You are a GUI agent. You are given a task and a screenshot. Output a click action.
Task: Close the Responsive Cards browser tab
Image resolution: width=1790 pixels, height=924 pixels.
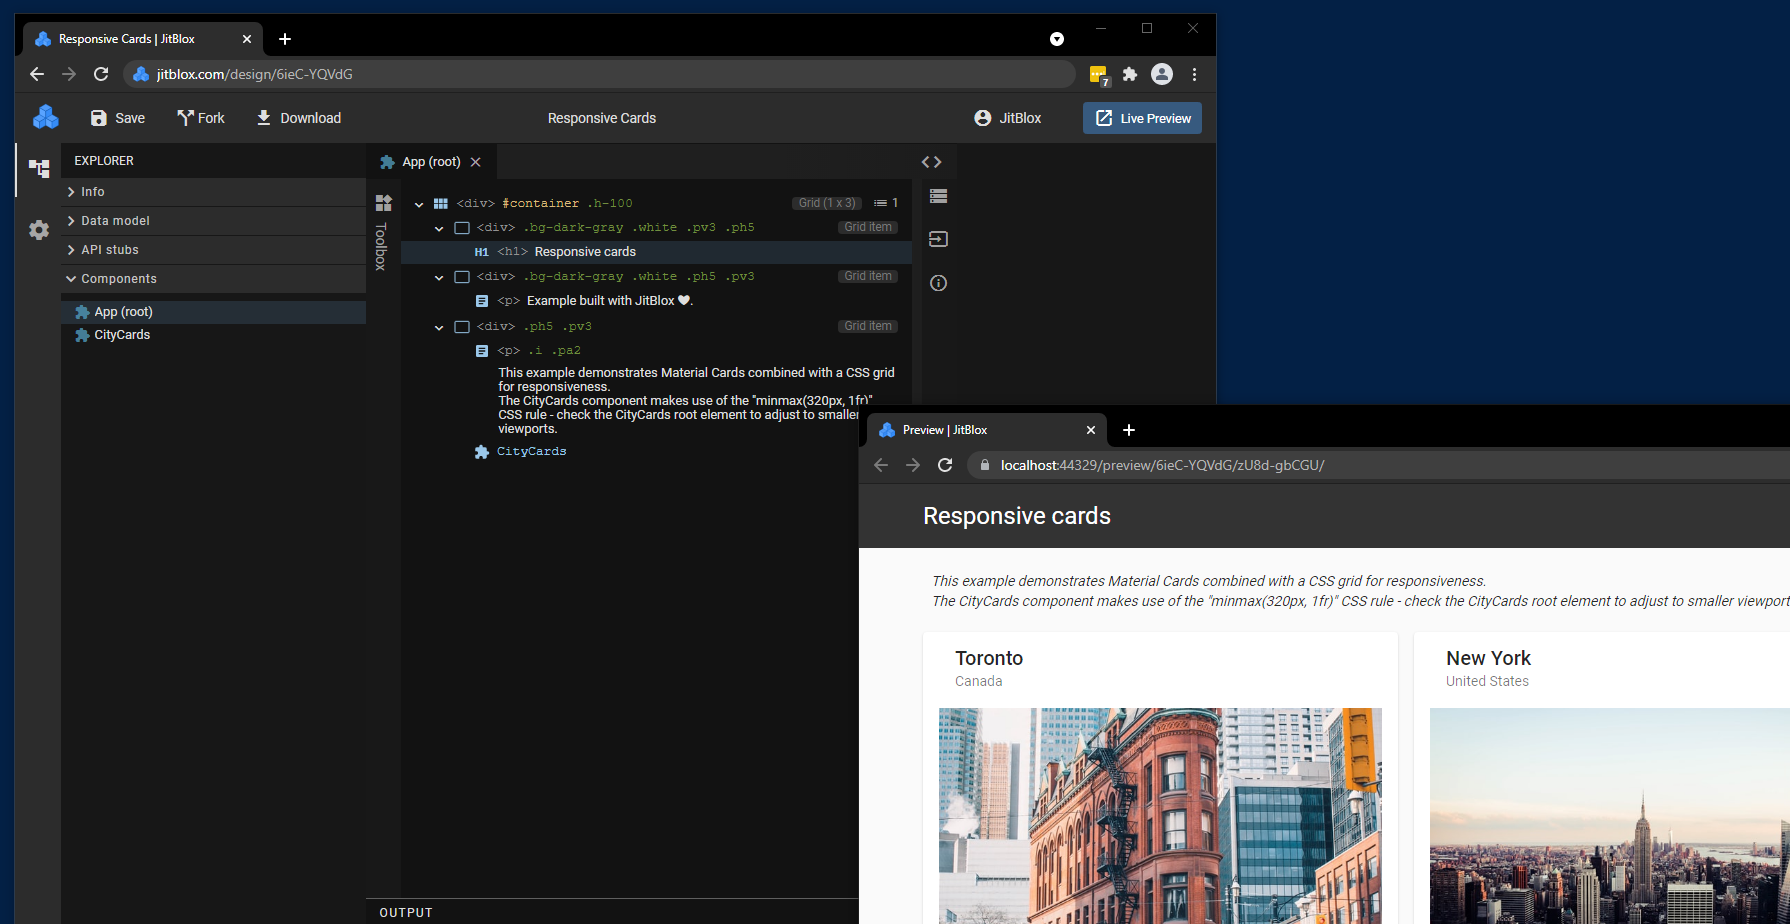(x=247, y=39)
